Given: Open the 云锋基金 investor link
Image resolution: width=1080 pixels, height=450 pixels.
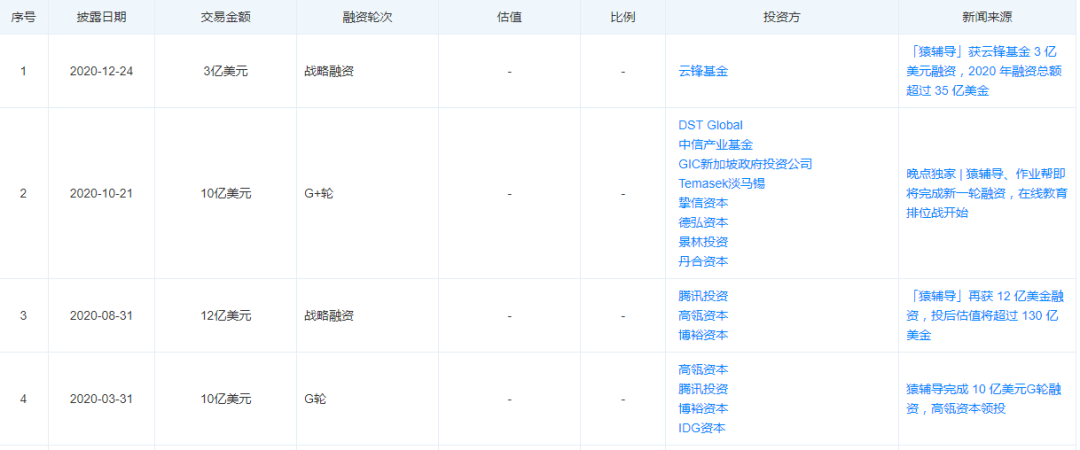Looking at the screenshot, I should click(x=703, y=71).
